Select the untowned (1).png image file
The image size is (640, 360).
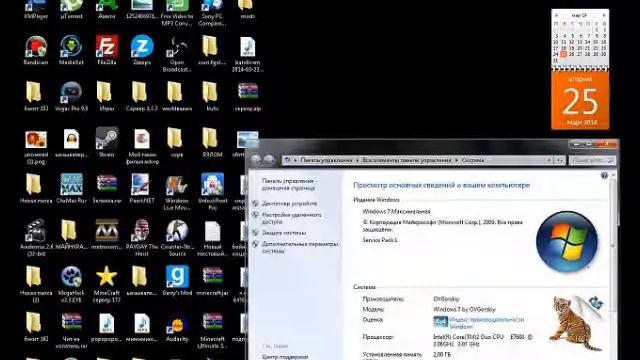tap(36, 146)
